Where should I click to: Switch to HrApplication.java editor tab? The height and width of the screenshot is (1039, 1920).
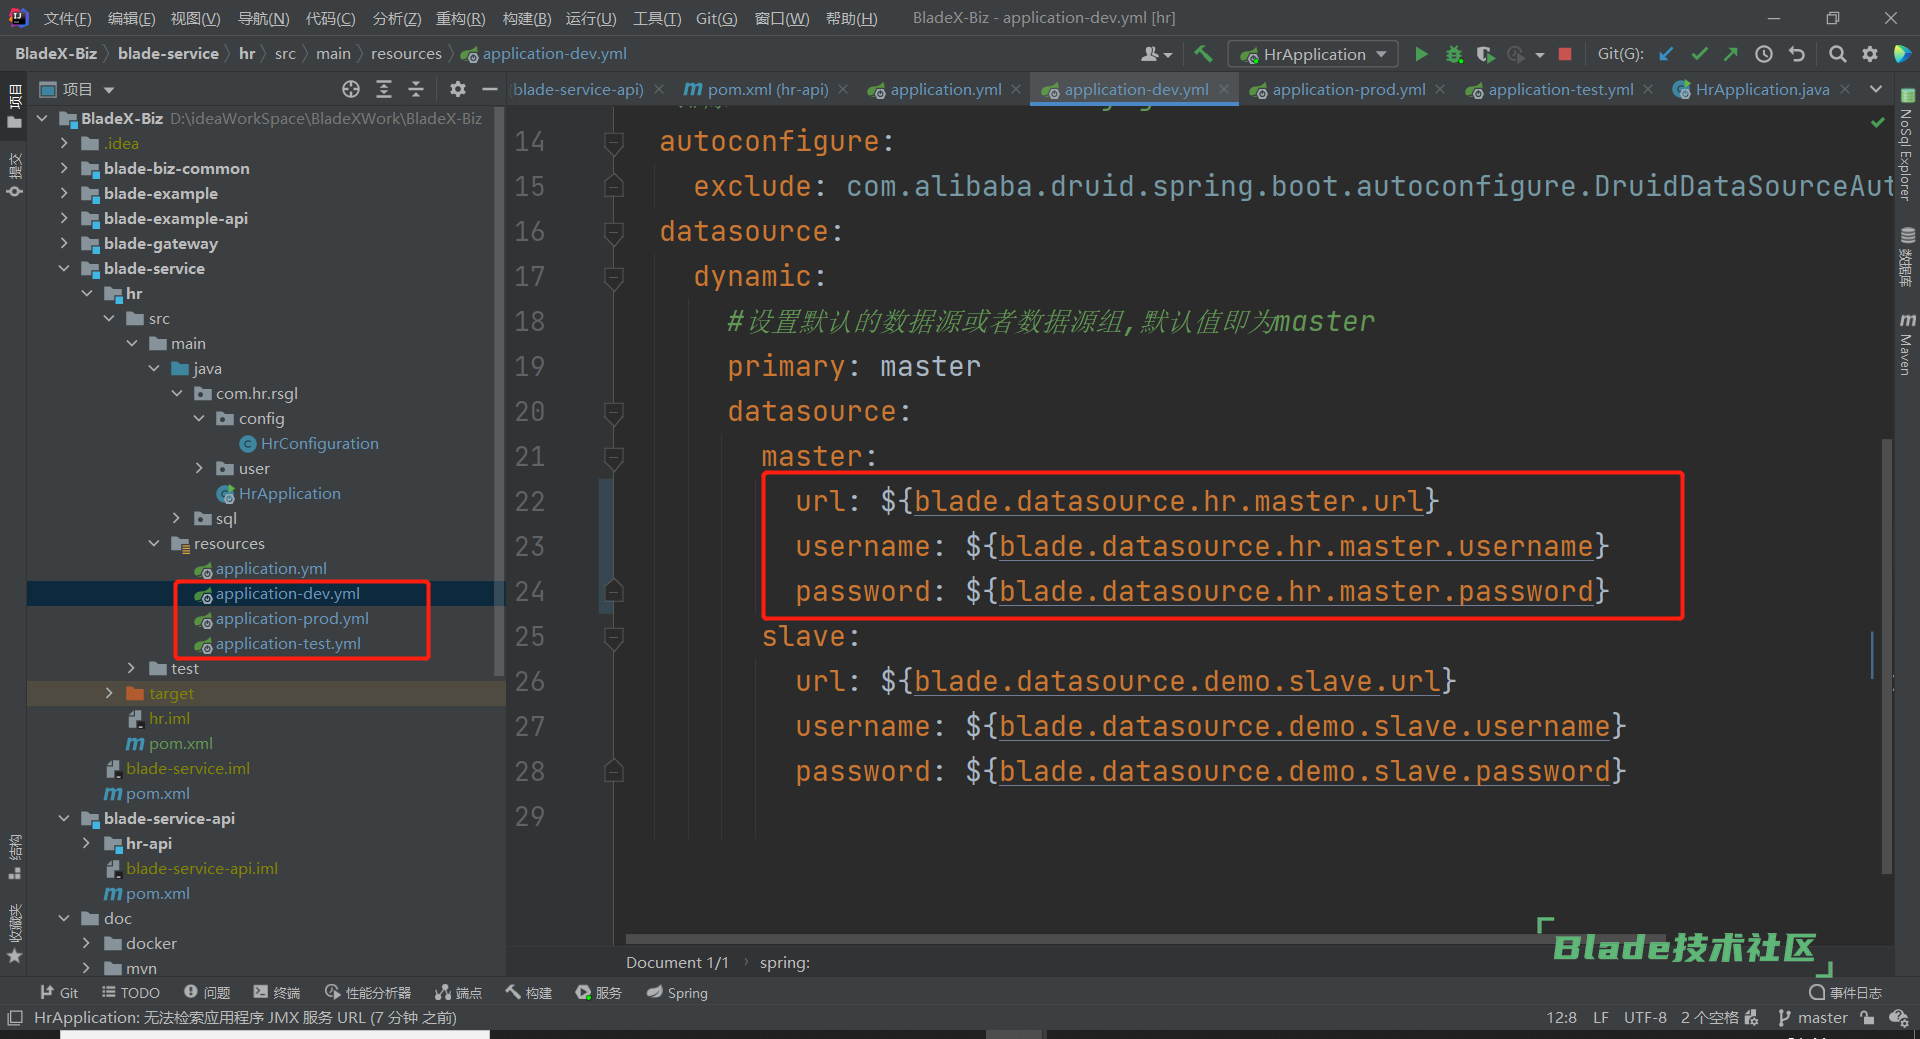click(x=1762, y=90)
